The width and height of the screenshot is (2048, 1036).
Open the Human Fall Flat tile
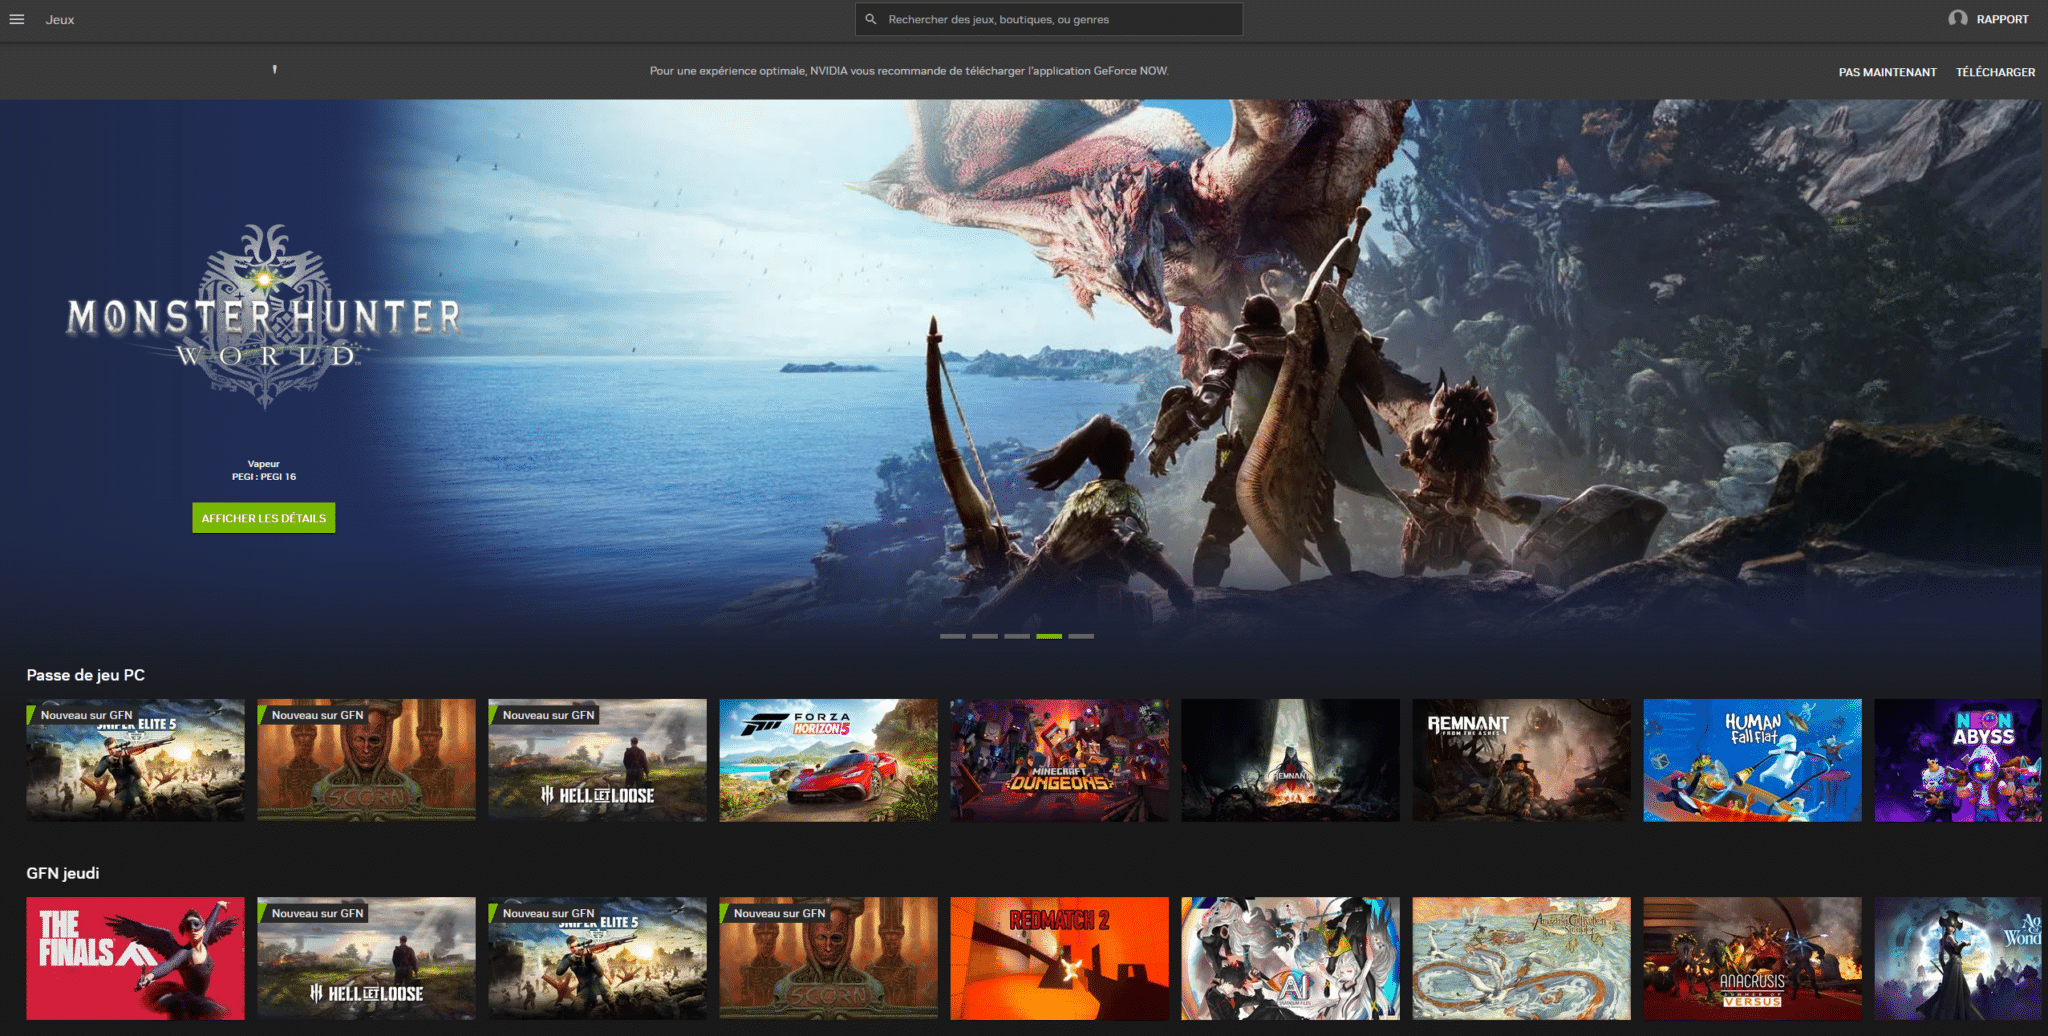pos(1752,760)
